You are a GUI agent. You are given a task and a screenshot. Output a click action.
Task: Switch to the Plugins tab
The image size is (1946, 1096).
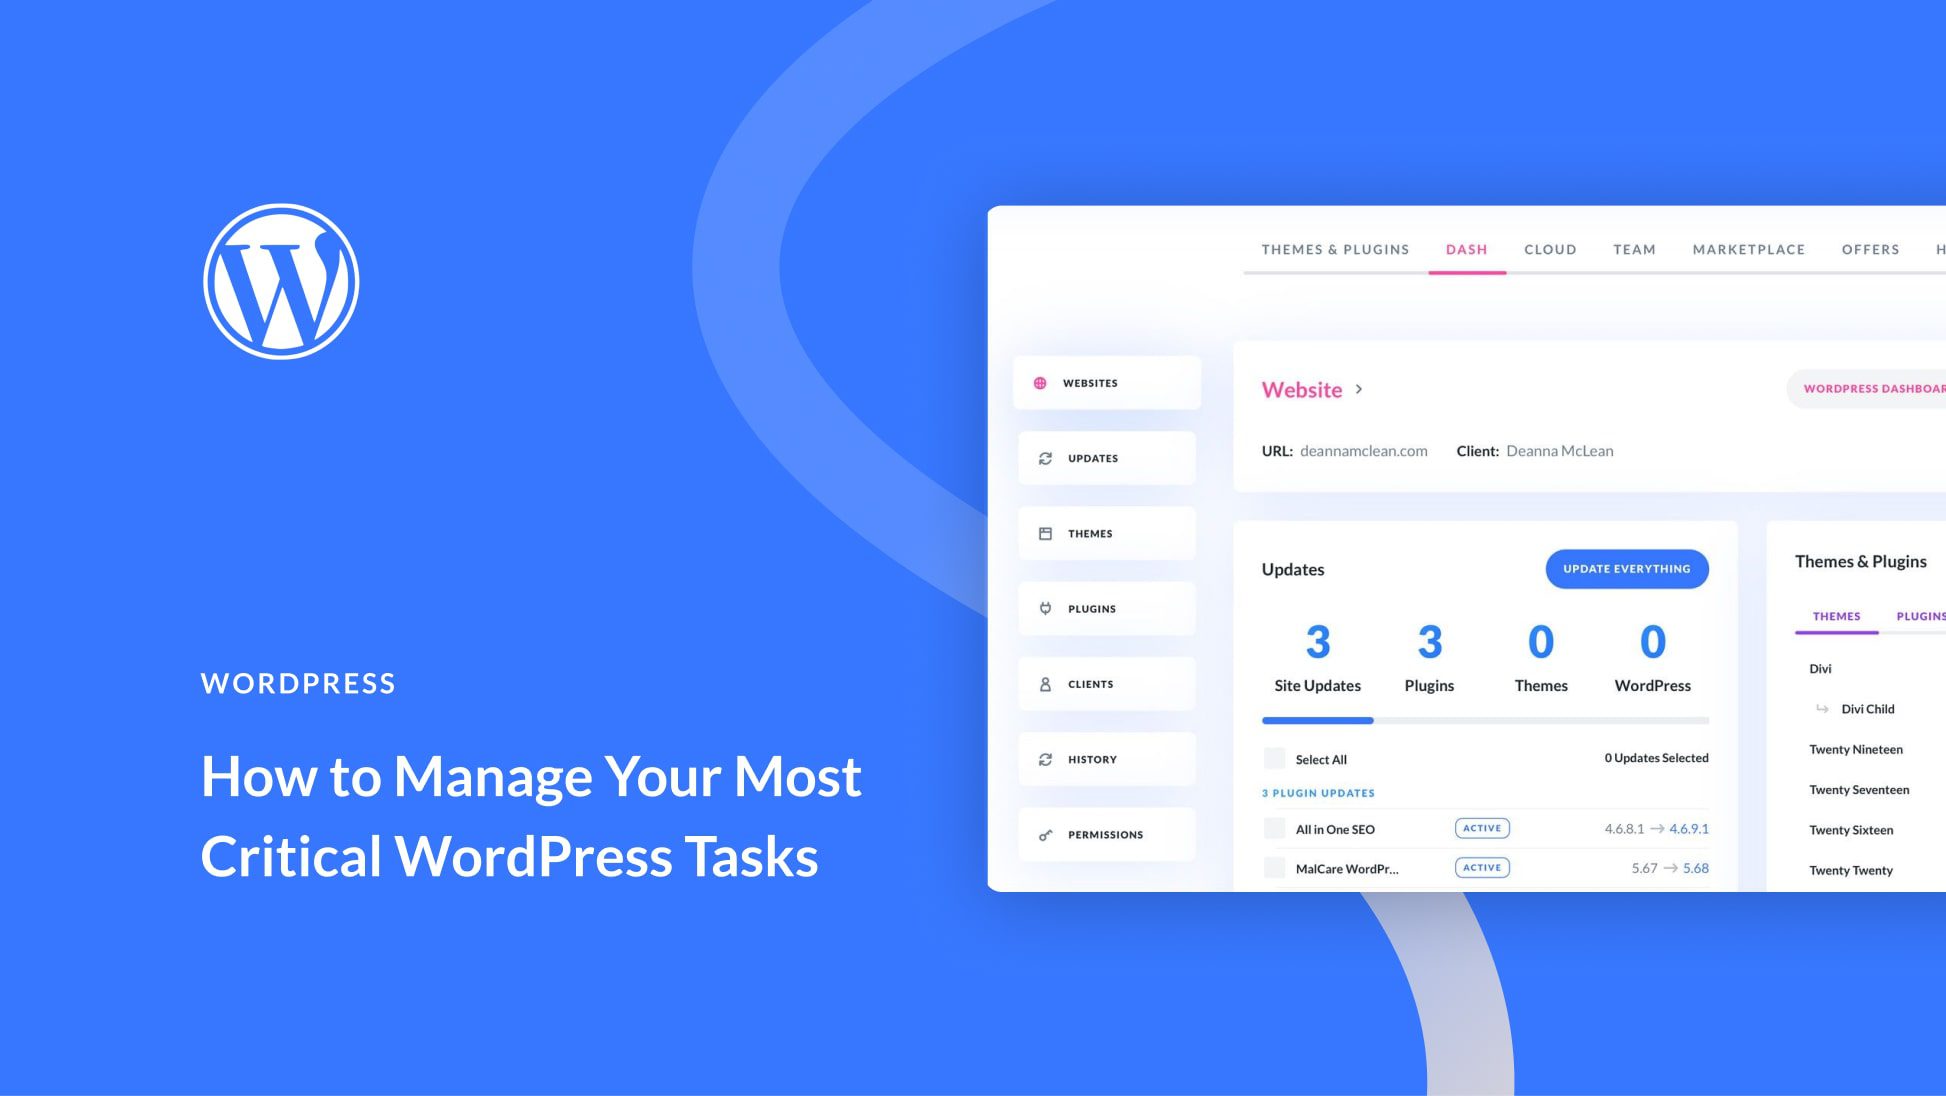click(x=1921, y=616)
